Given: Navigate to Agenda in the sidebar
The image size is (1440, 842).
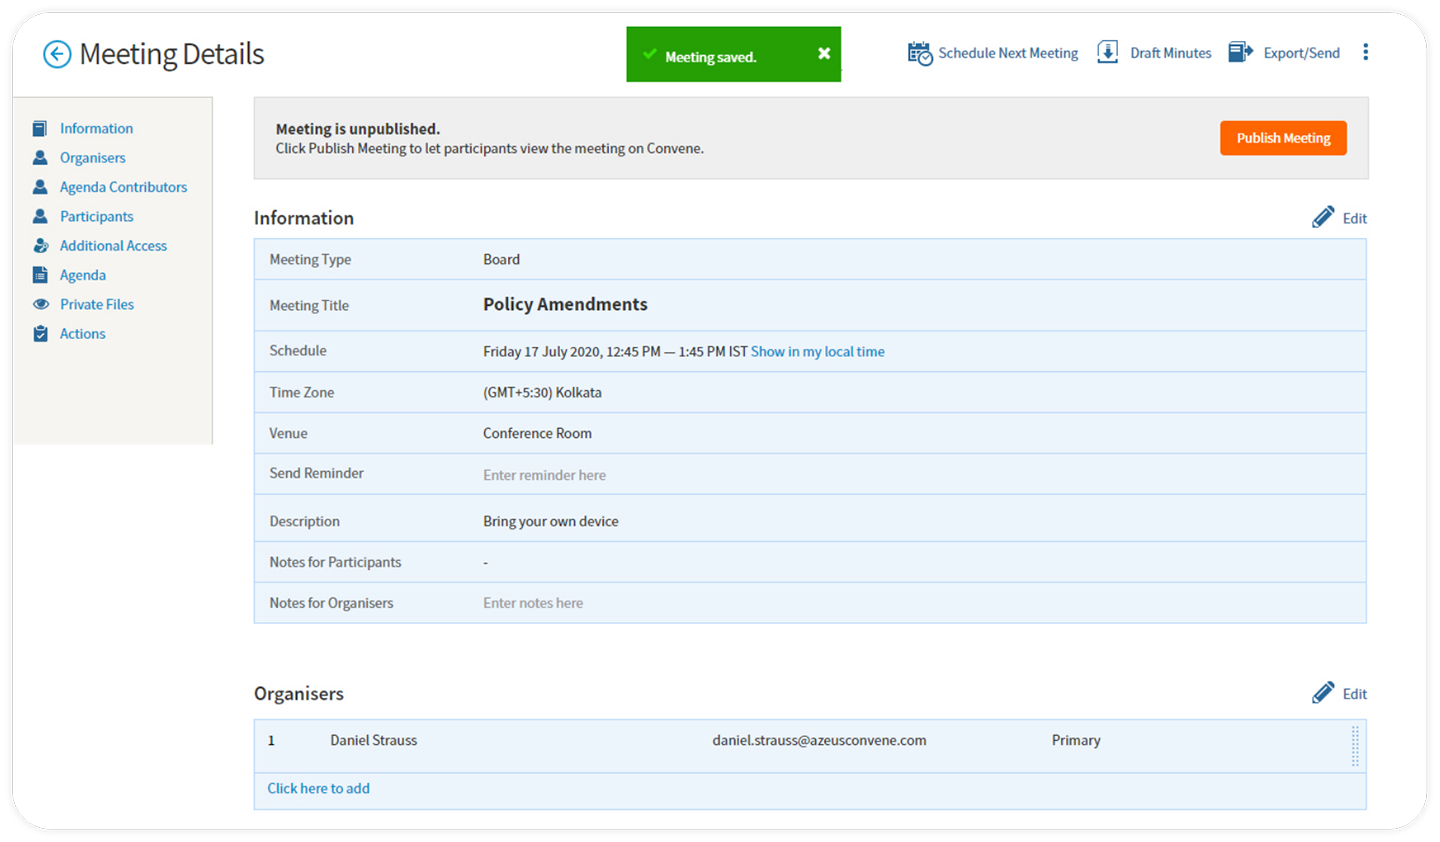Looking at the screenshot, I should tap(82, 275).
